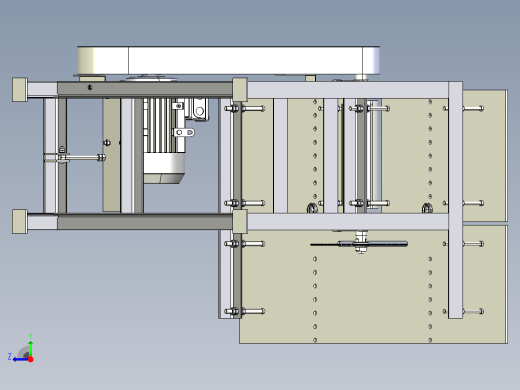Click the blue Z axis arrow of triad
This screenshot has height=390, width=520.
pyautogui.click(x=21, y=359)
